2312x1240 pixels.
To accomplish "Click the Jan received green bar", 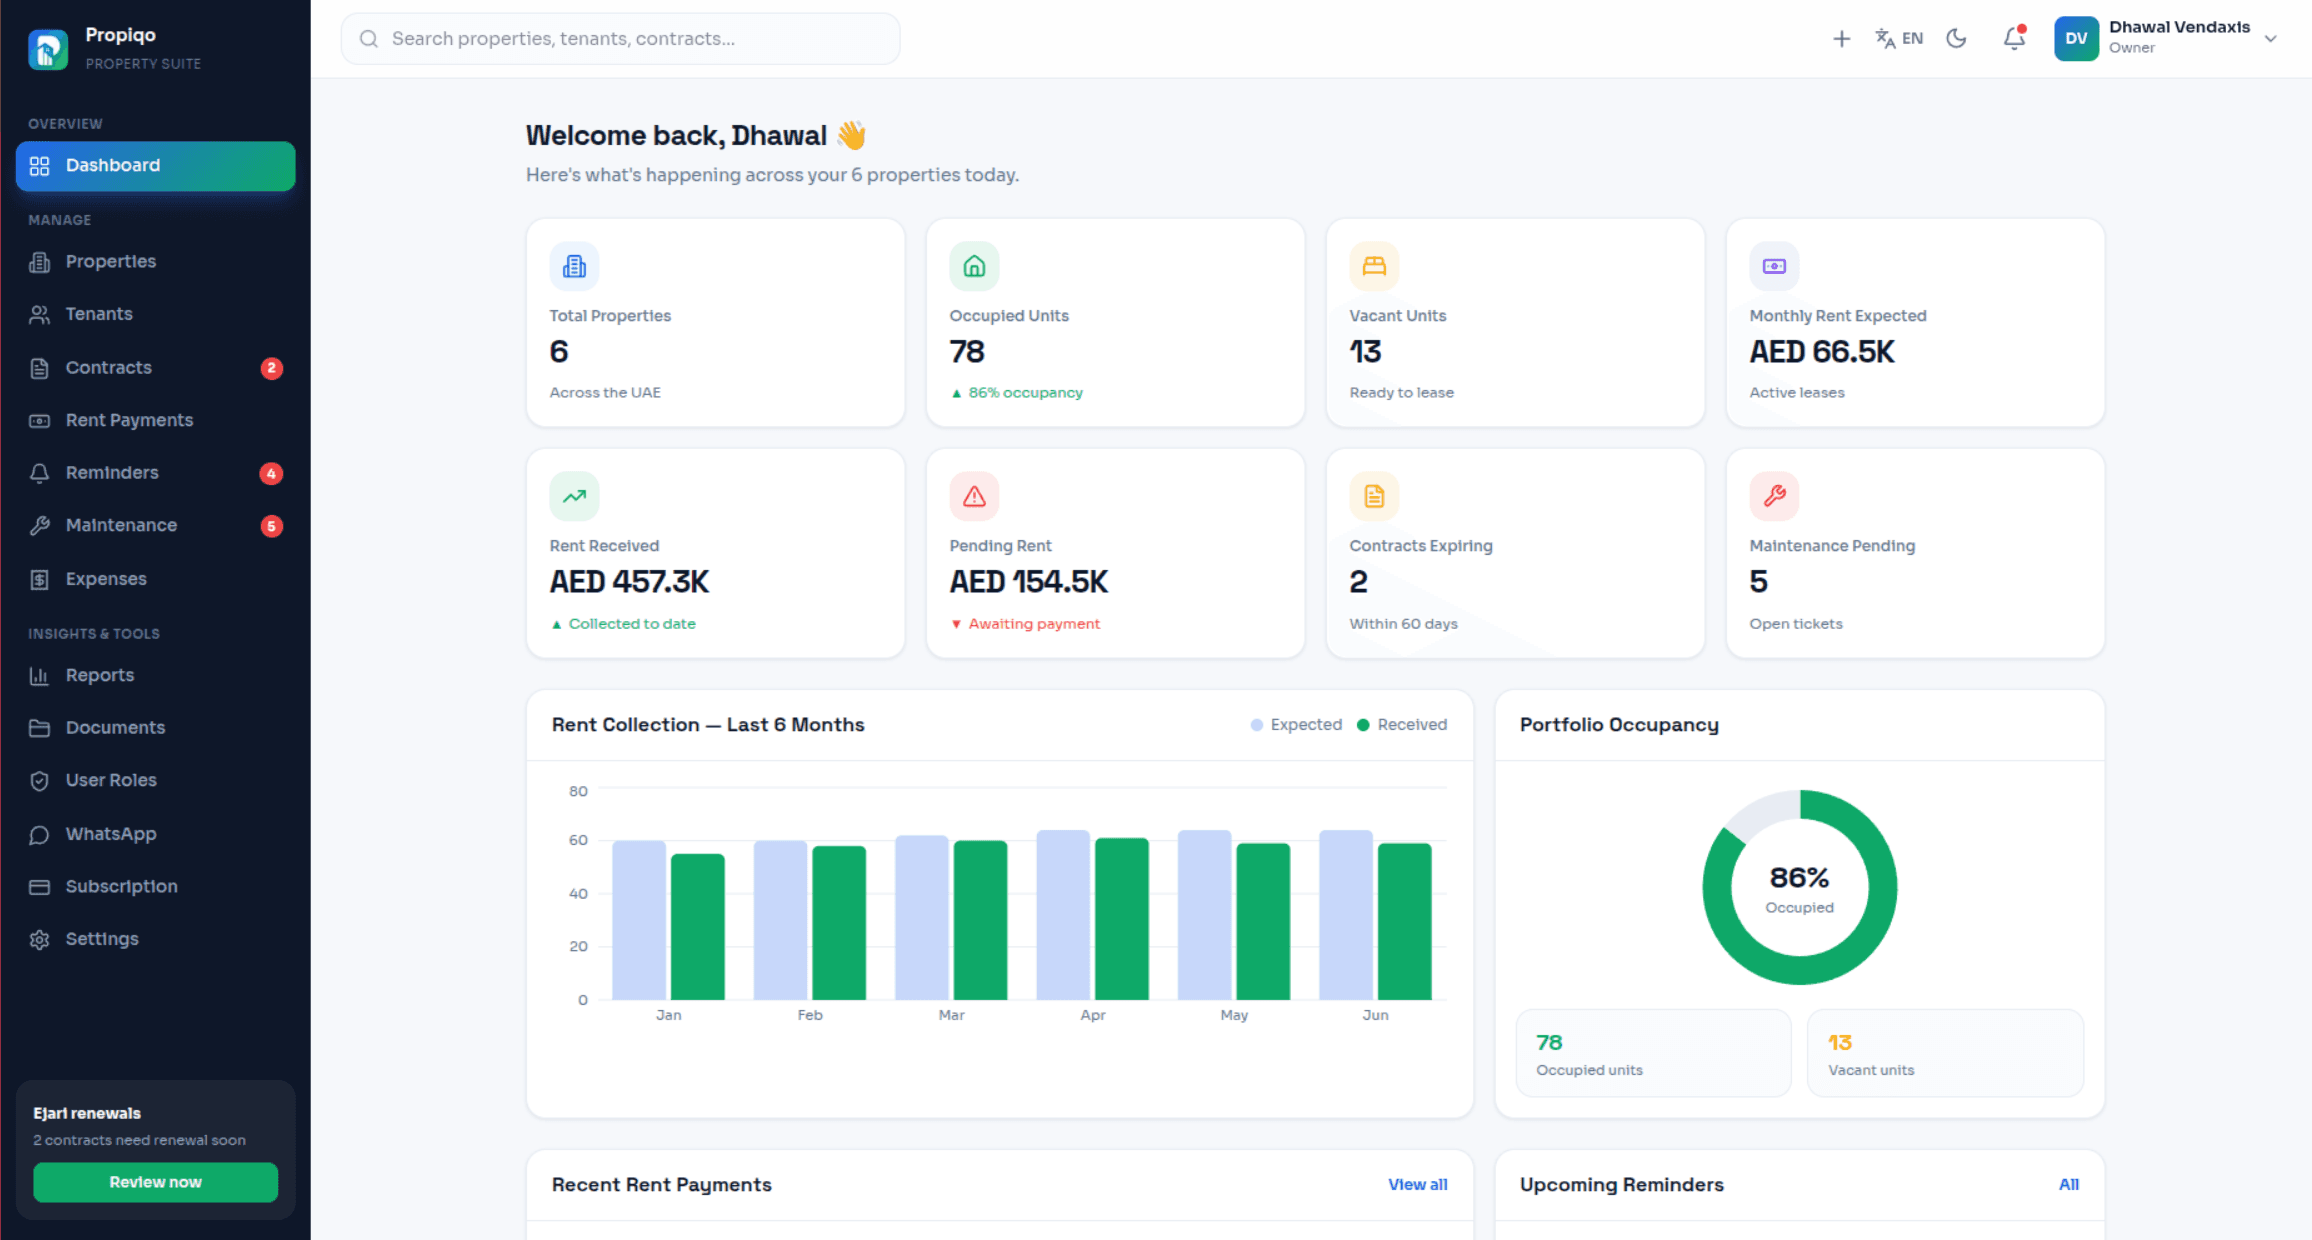I will click(697, 927).
